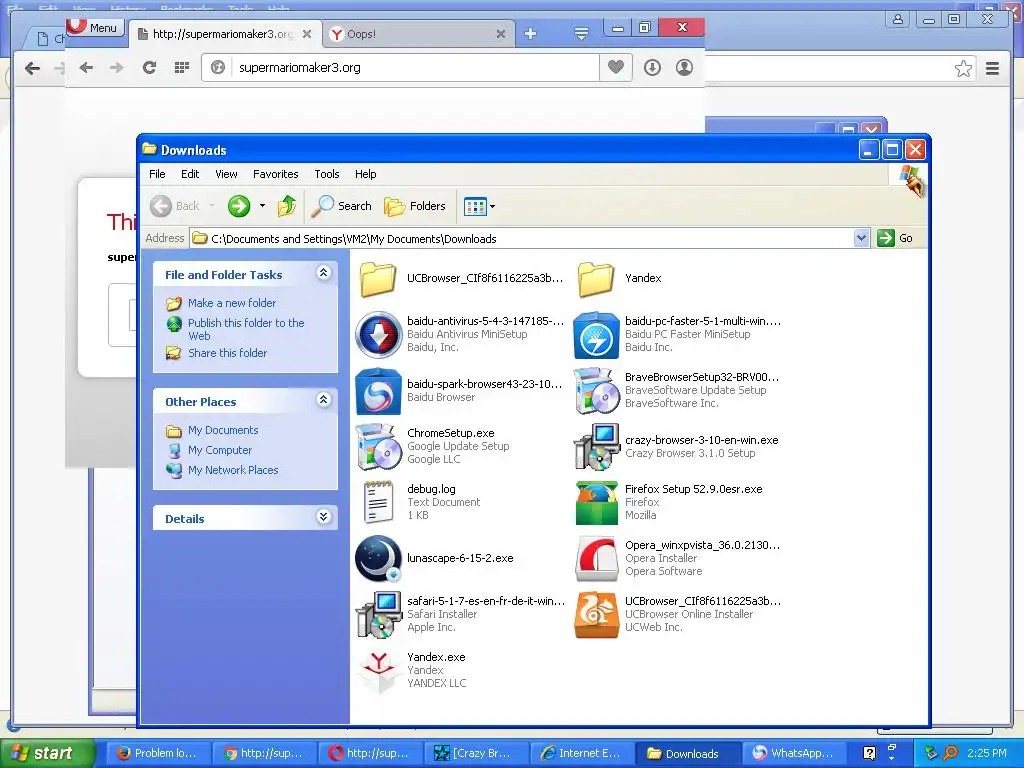Collapse the File and Folder Tasks panel
This screenshot has height=768, width=1024.
323,273
